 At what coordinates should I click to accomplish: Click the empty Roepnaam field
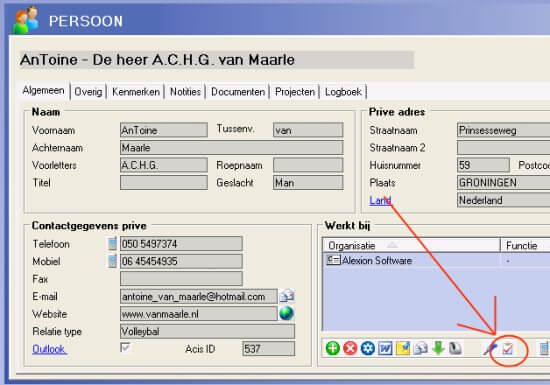(x=308, y=165)
